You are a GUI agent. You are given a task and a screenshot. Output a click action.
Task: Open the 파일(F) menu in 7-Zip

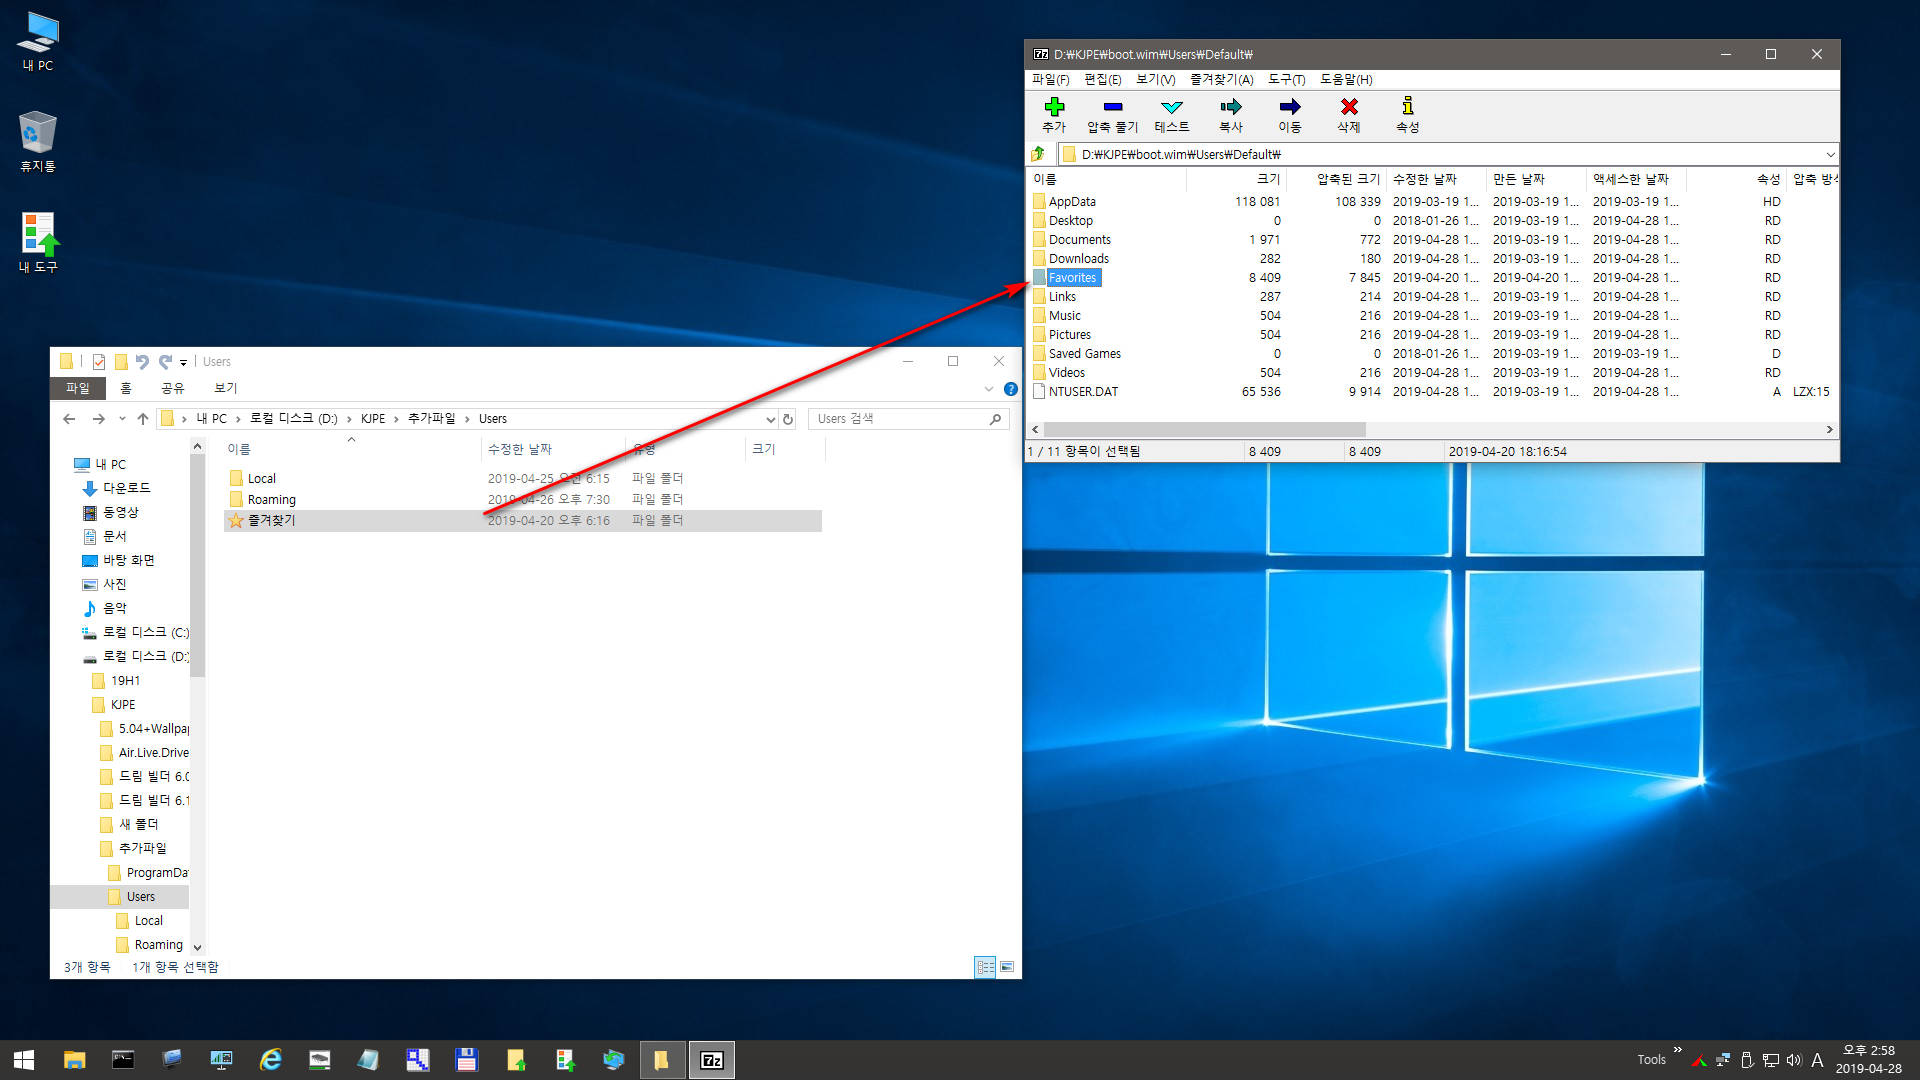(1050, 79)
